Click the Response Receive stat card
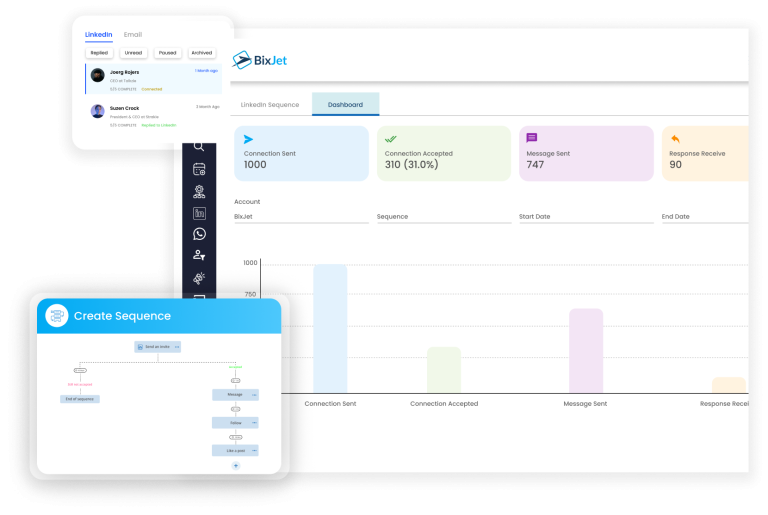The width and height of the screenshot is (768, 515). click(x=705, y=153)
